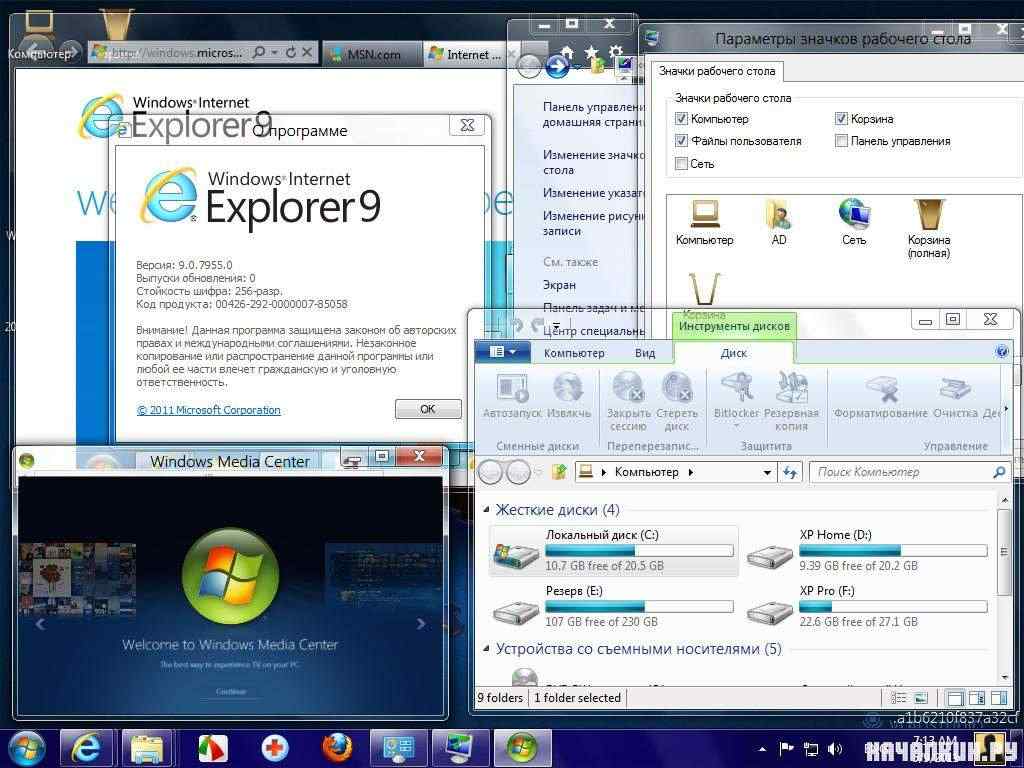Open IE Favorites star
Image resolution: width=1024 pixels, height=768 pixels.
tap(592, 52)
